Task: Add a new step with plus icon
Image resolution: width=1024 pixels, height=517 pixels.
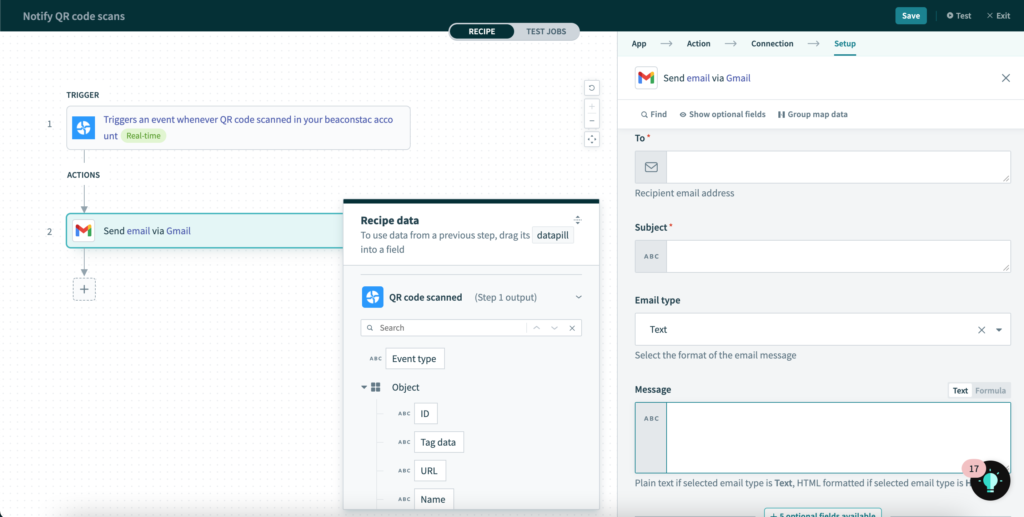Action: pos(84,289)
